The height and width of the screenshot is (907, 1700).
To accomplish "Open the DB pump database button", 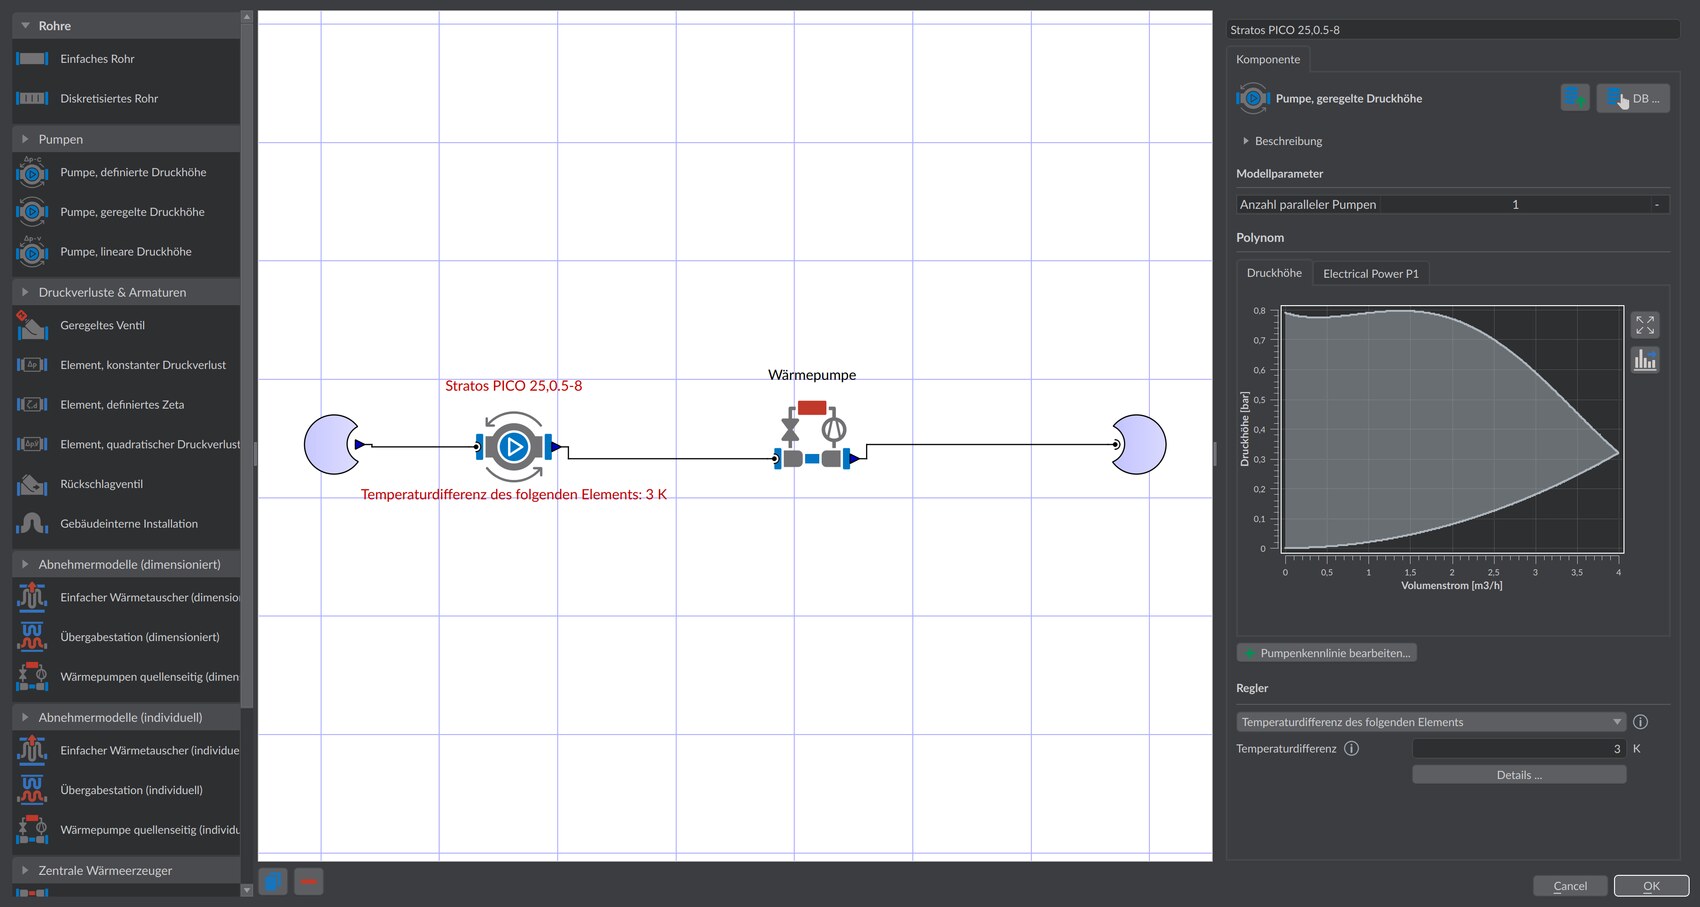I will pos(1633,98).
